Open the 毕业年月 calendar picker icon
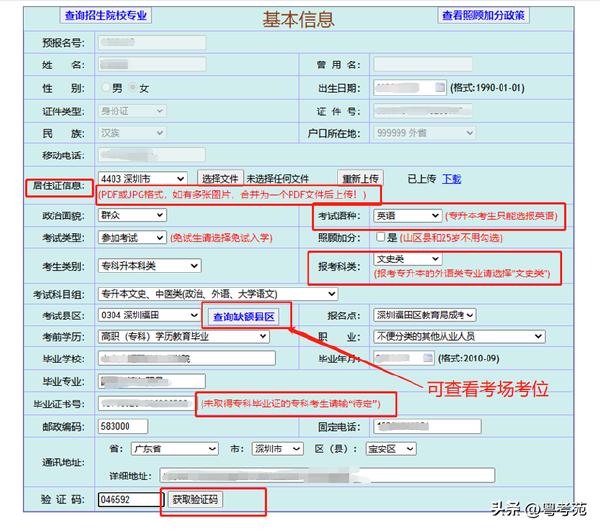Screen dimensions: 600x530 click(x=428, y=358)
